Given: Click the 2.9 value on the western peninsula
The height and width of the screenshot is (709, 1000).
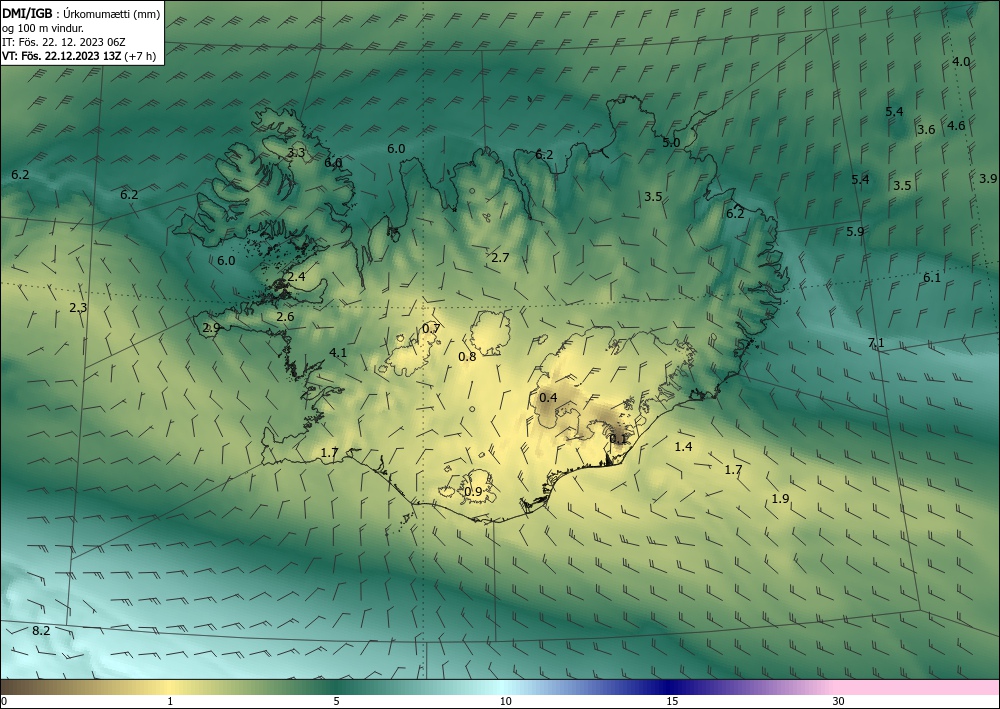Looking at the screenshot, I should point(211,328).
